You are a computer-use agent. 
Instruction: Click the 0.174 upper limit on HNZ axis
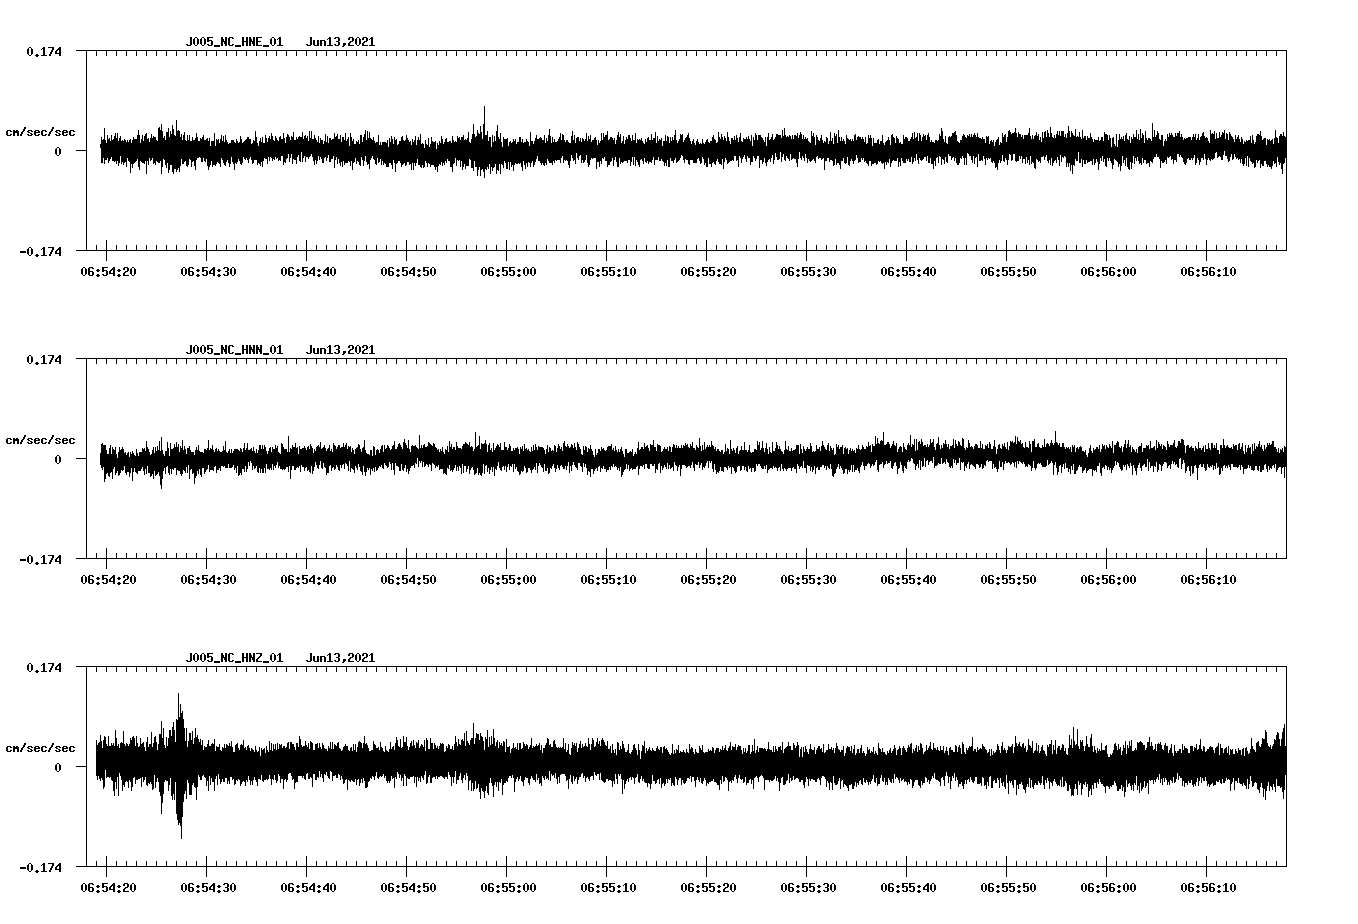43,667
